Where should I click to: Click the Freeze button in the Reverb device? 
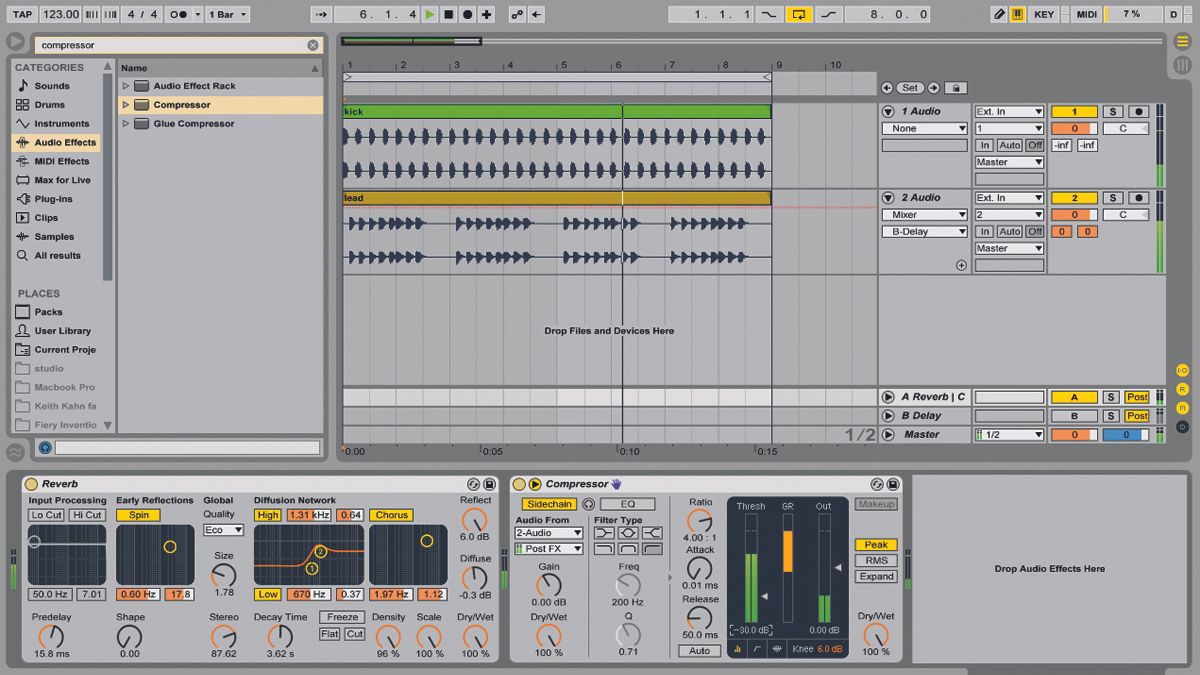tap(341, 617)
